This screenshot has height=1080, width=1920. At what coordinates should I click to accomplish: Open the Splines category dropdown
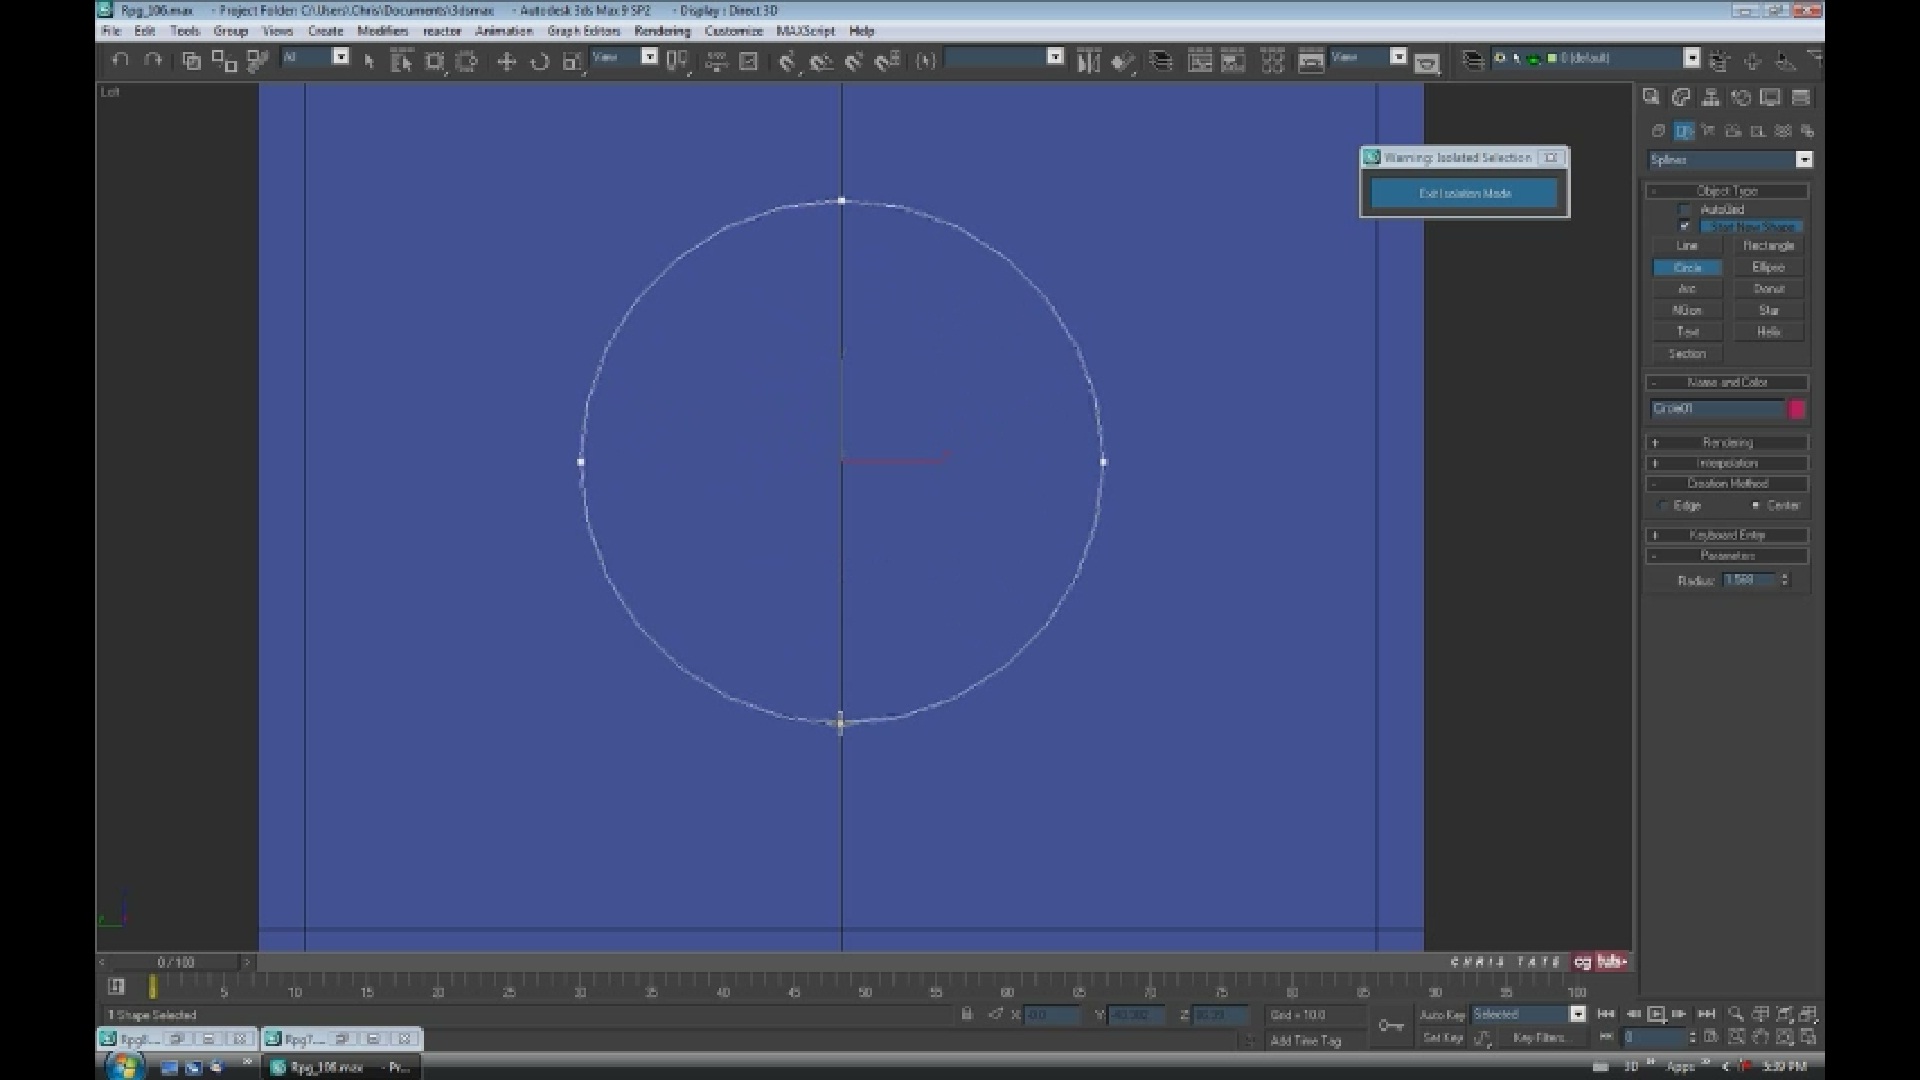(1803, 160)
